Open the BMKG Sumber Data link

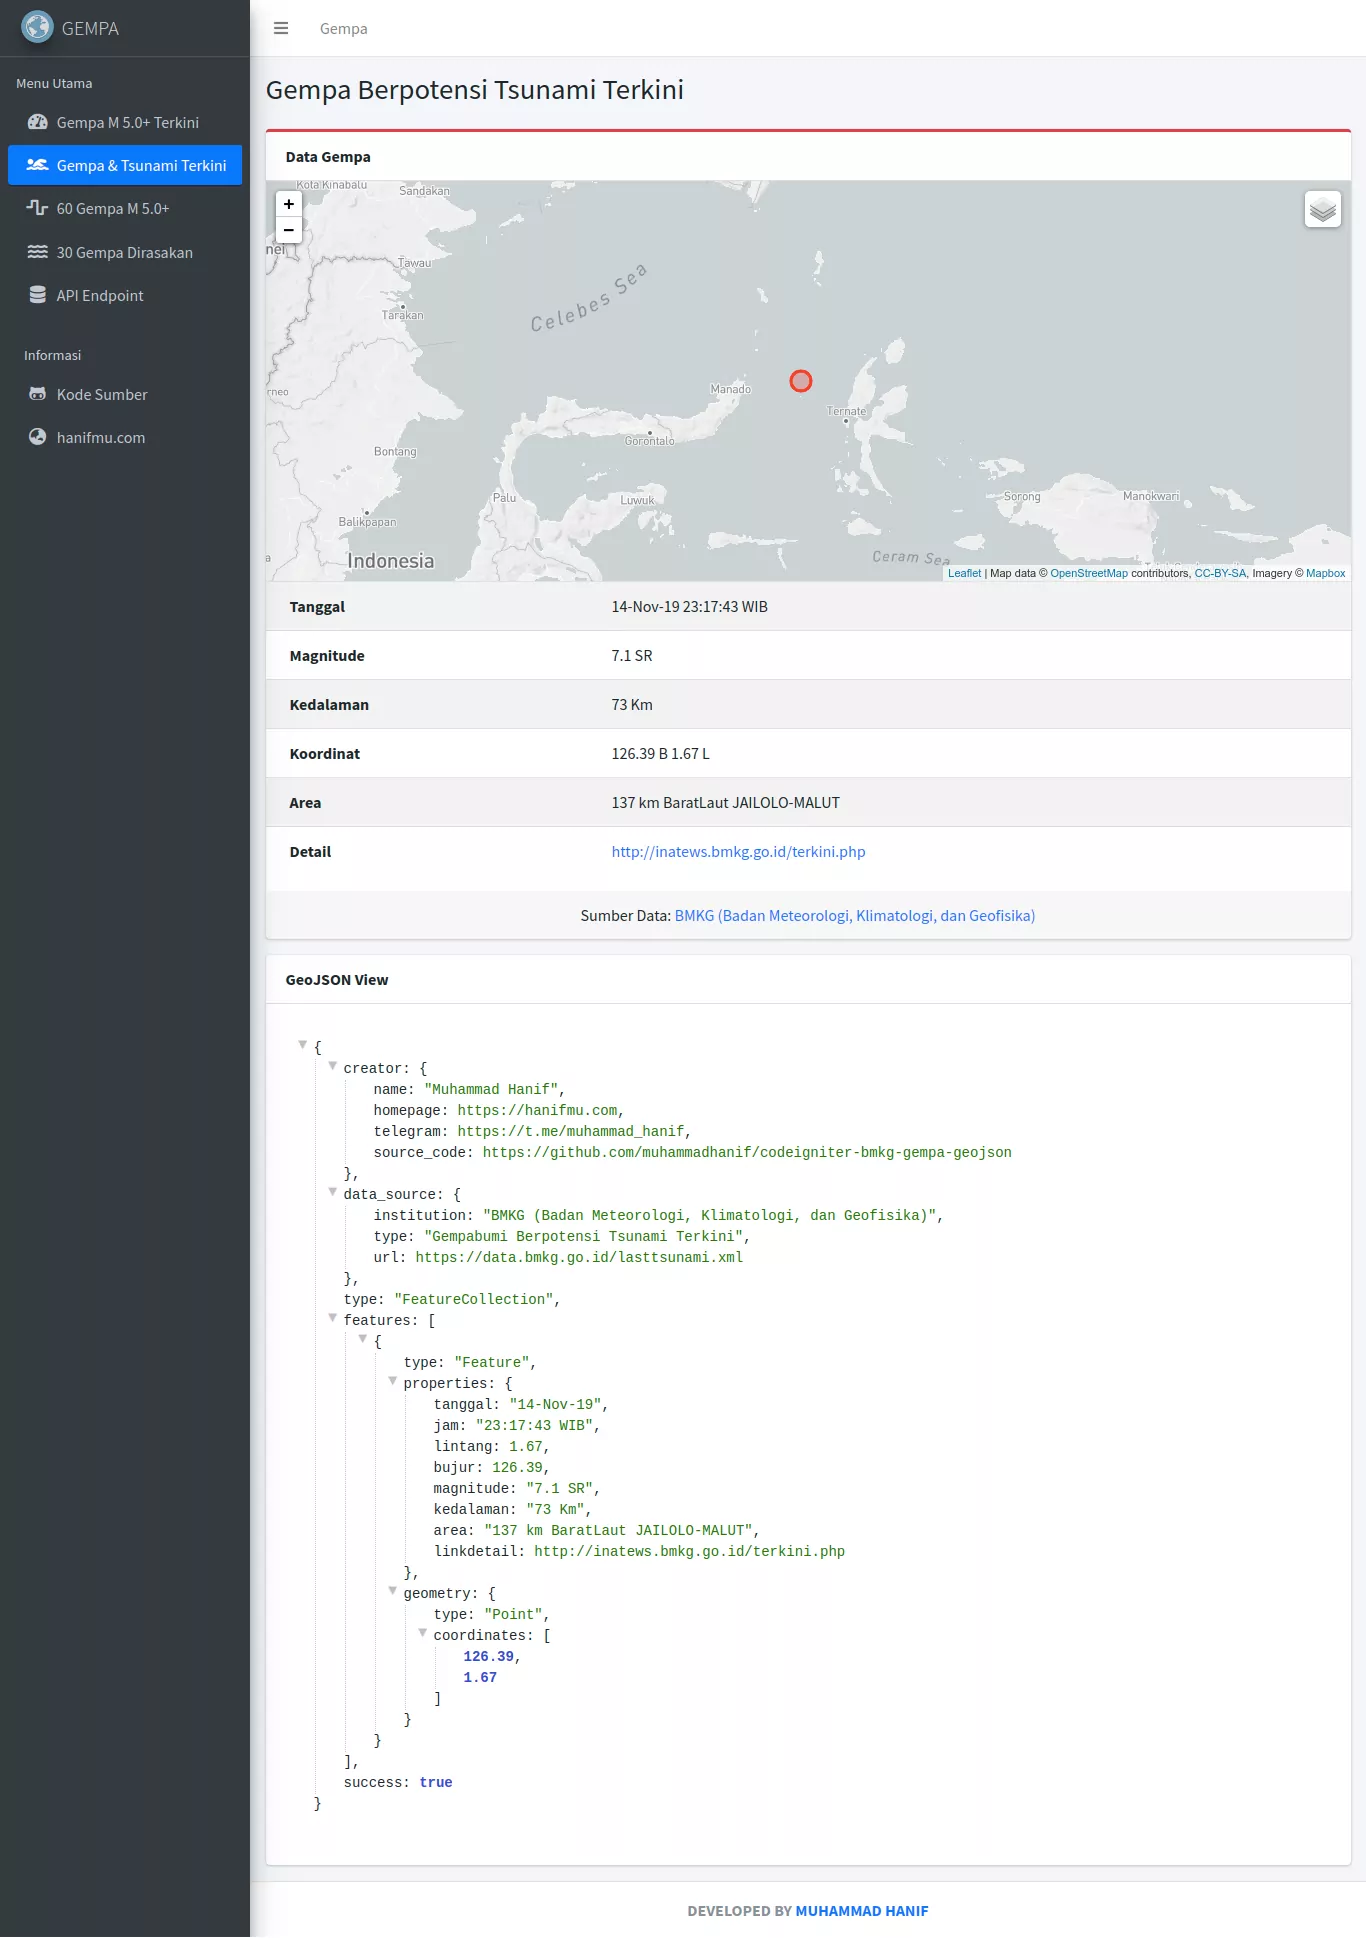tap(855, 916)
